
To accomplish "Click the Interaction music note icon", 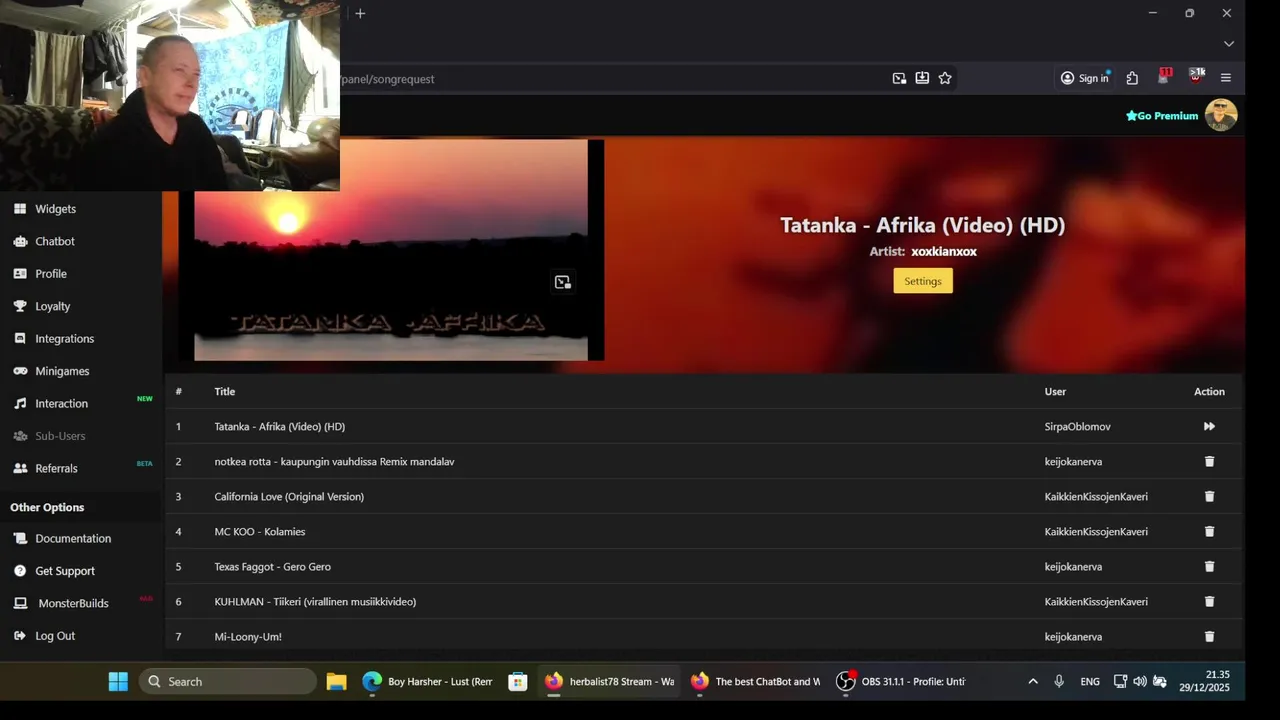I will tap(20, 404).
